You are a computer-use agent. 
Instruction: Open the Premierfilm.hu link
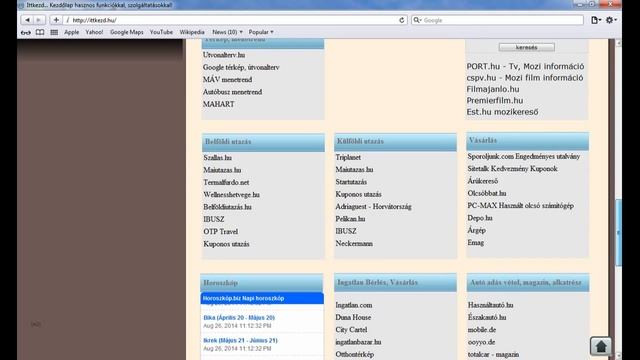pyautogui.click(x=495, y=100)
